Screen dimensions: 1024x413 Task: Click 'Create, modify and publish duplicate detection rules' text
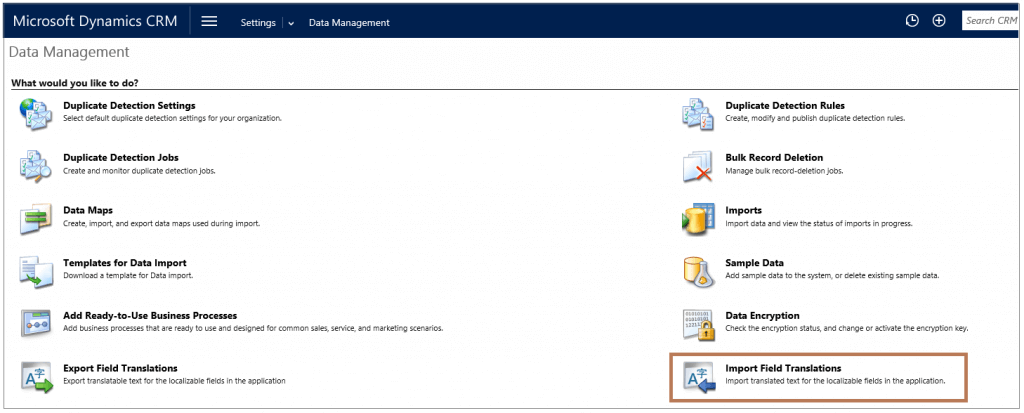(815, 118)
